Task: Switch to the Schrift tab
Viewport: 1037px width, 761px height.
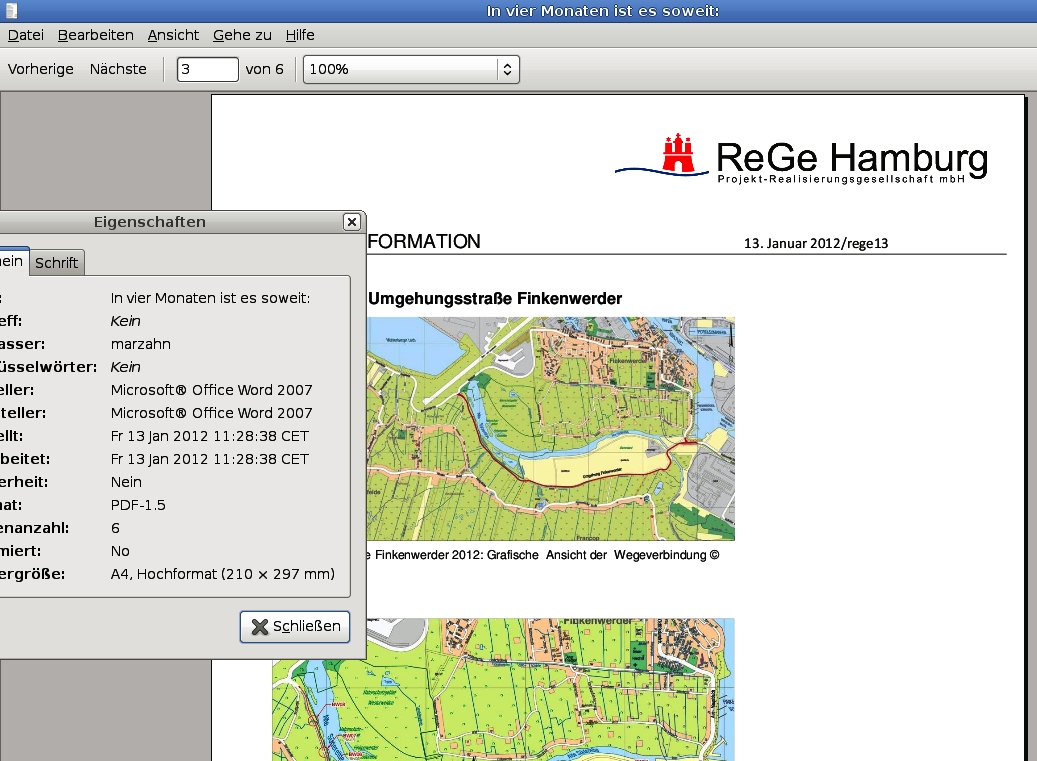Action: [x=57, y=263]
